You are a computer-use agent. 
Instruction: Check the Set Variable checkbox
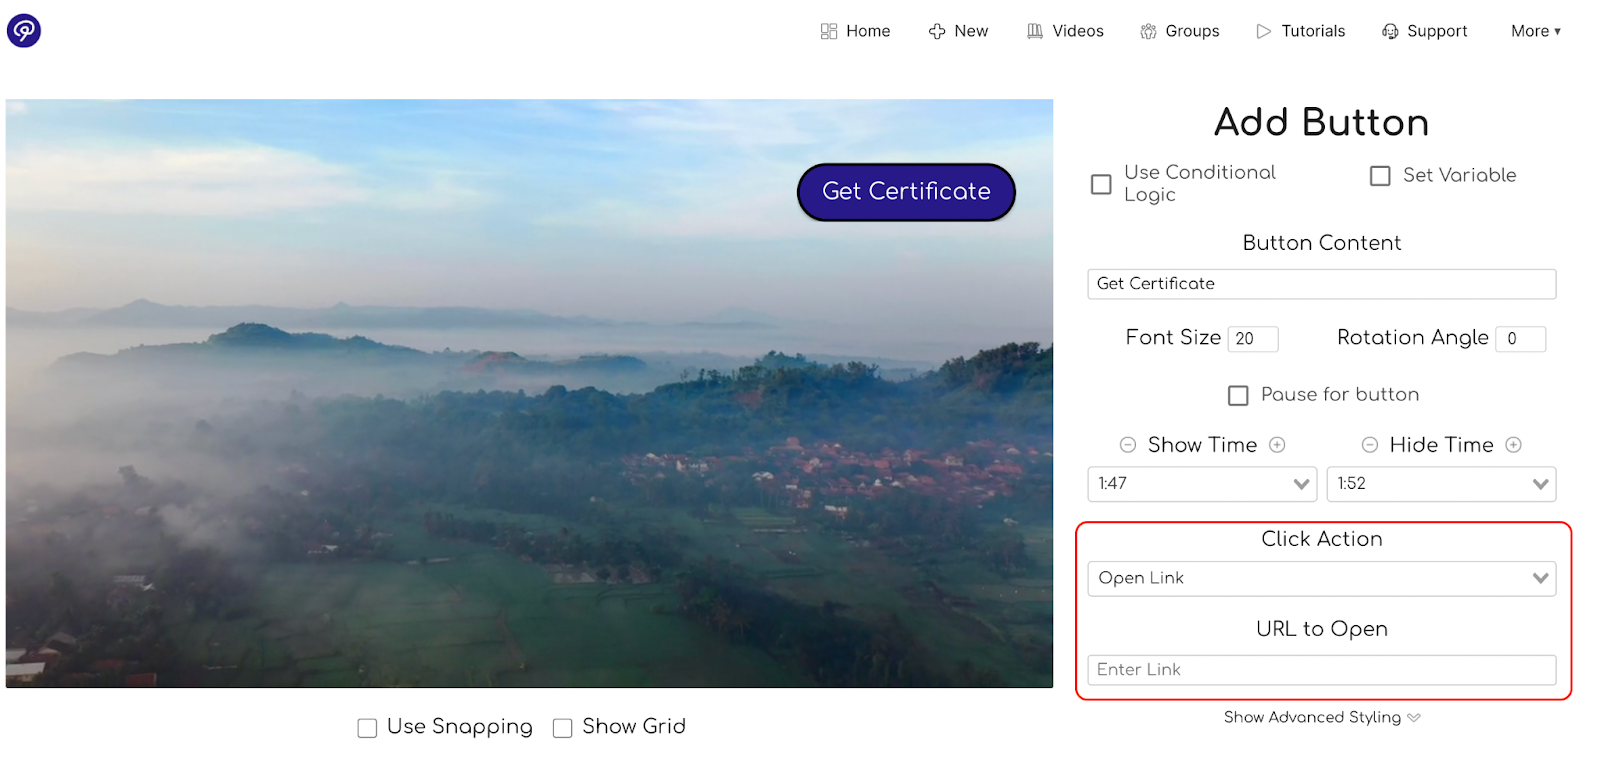pyautogui.click(x=1380, y=176)
